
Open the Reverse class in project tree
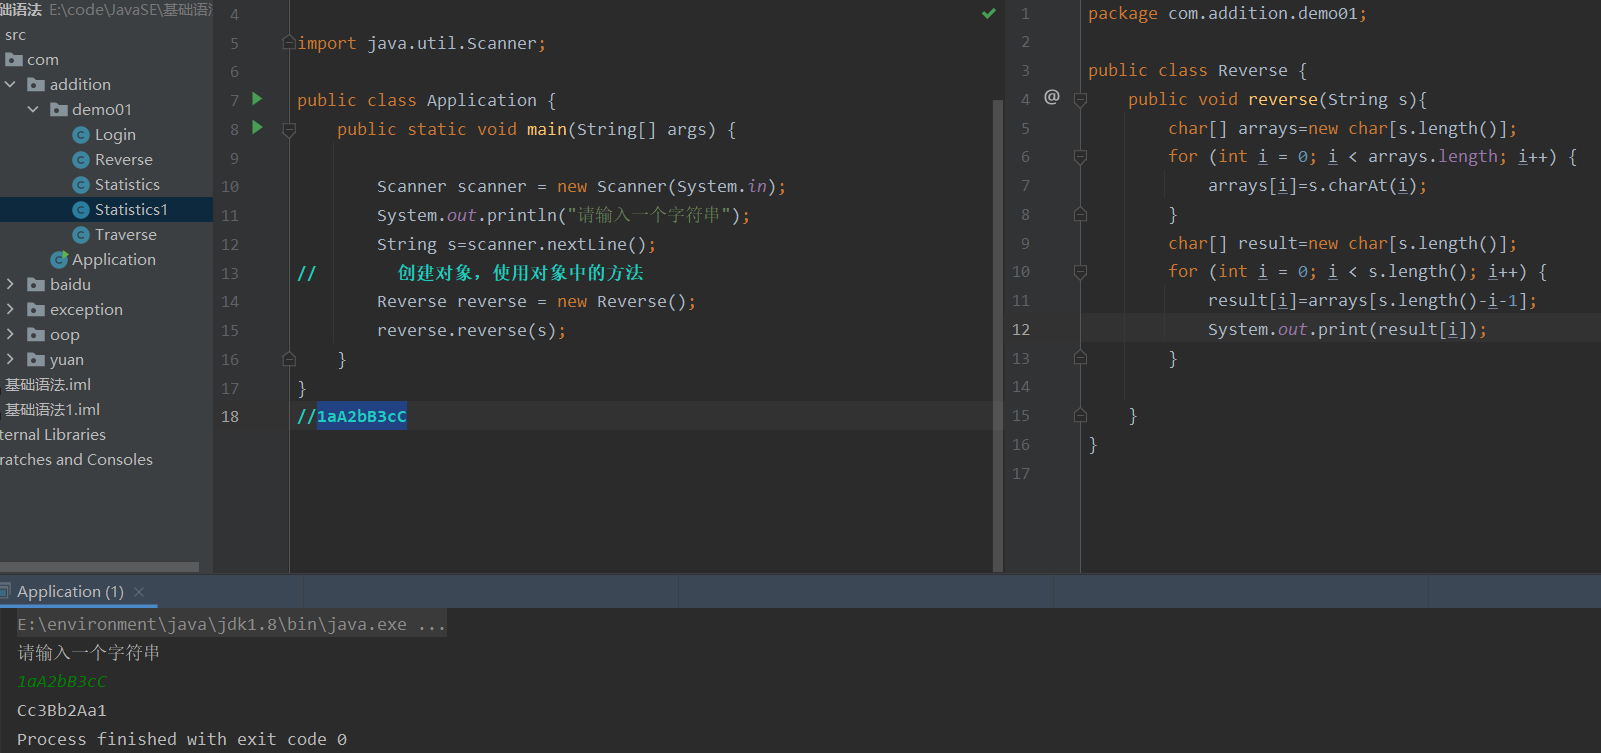coord(123,160)
